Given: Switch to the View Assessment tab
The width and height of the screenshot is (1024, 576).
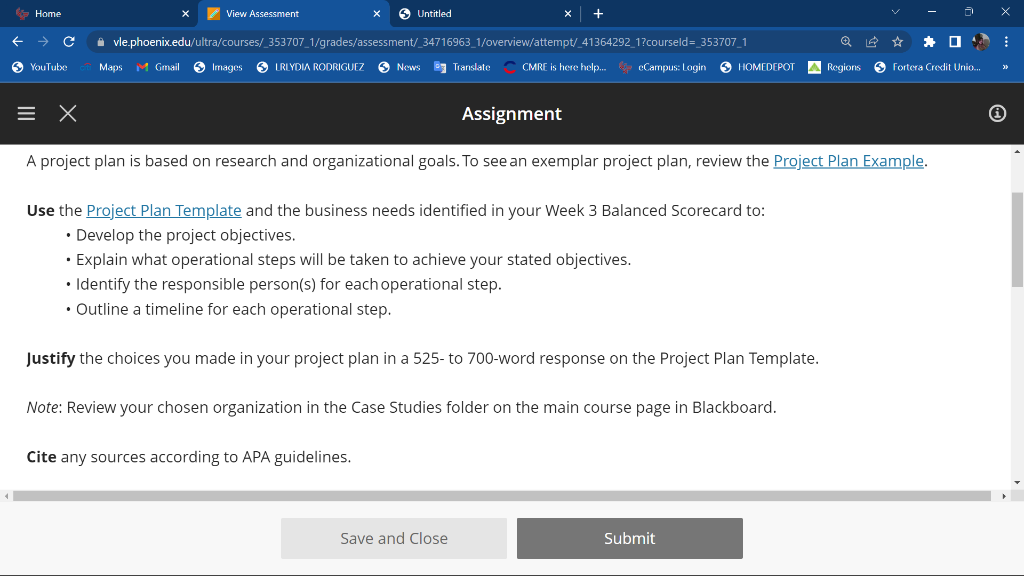Looking at the screenshot, I should tap(294, 14).
